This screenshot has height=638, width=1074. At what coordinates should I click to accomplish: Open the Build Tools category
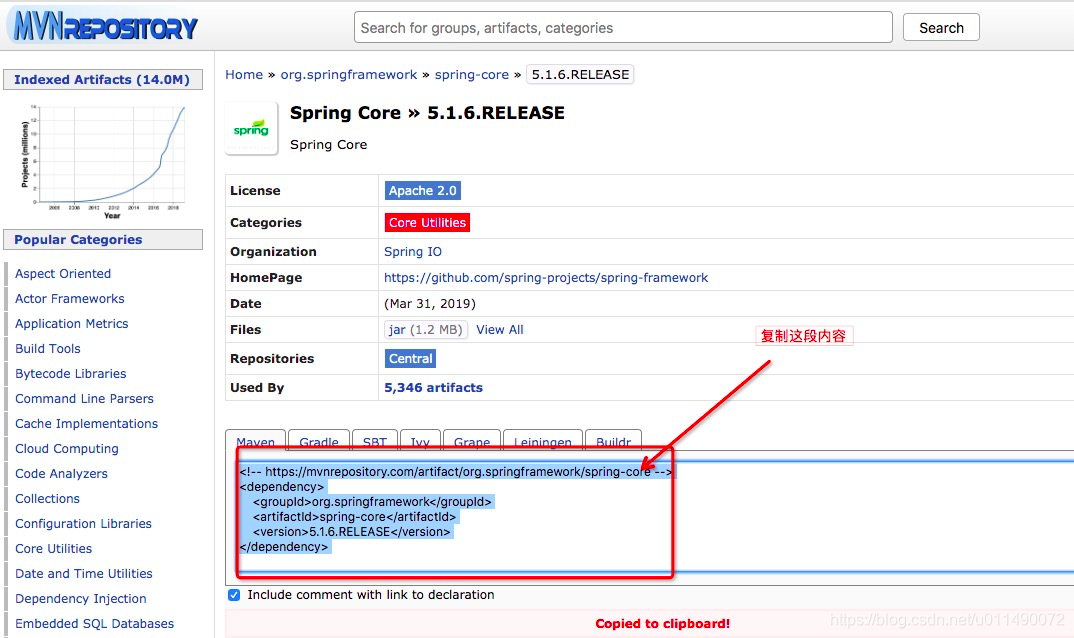(48, 349)
